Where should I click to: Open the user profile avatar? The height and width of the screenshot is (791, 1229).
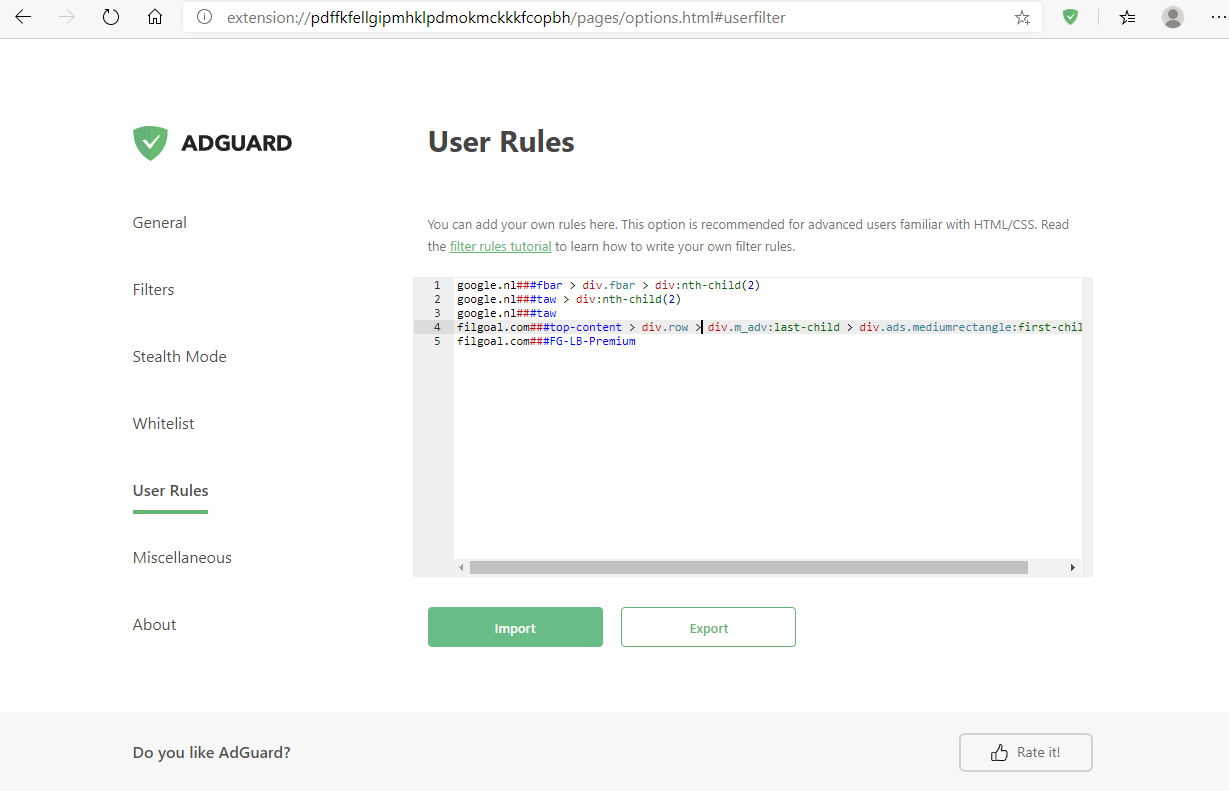pyautogui.click(x=1173, y=17)
